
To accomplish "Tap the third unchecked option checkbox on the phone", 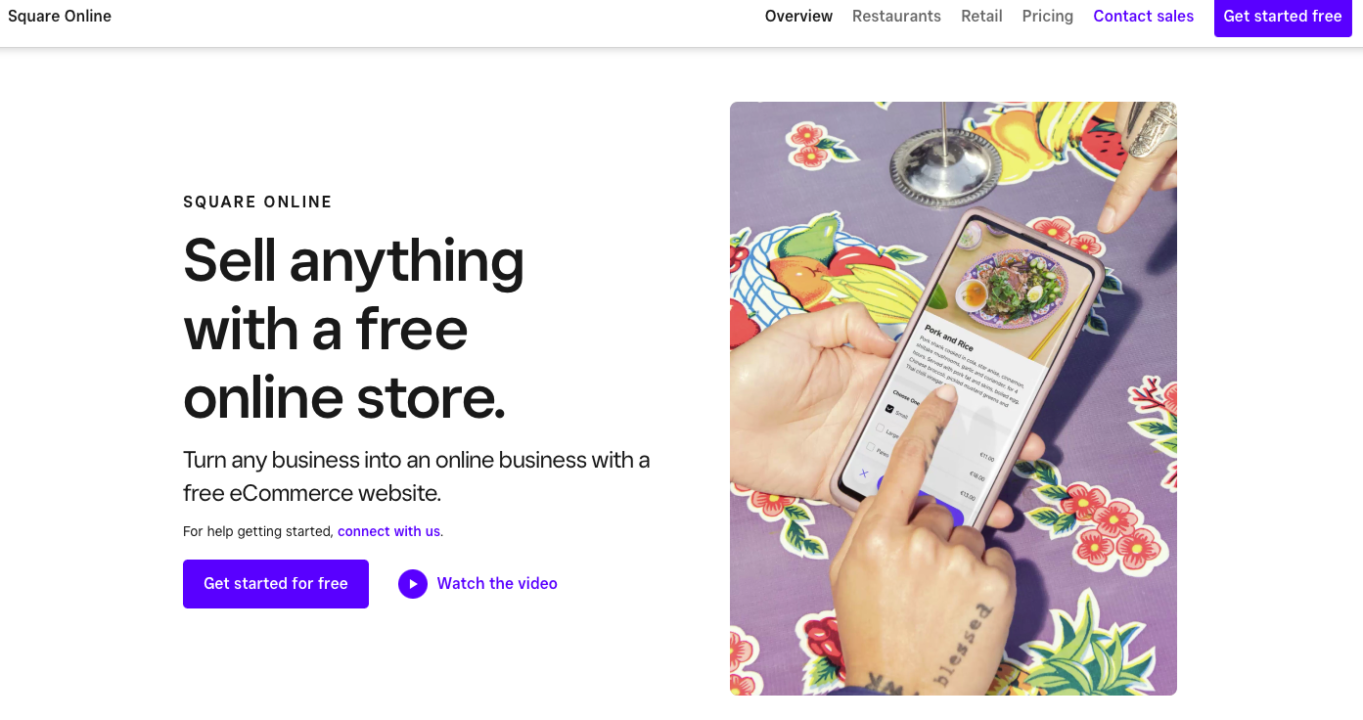I will [x=870, y=447].
